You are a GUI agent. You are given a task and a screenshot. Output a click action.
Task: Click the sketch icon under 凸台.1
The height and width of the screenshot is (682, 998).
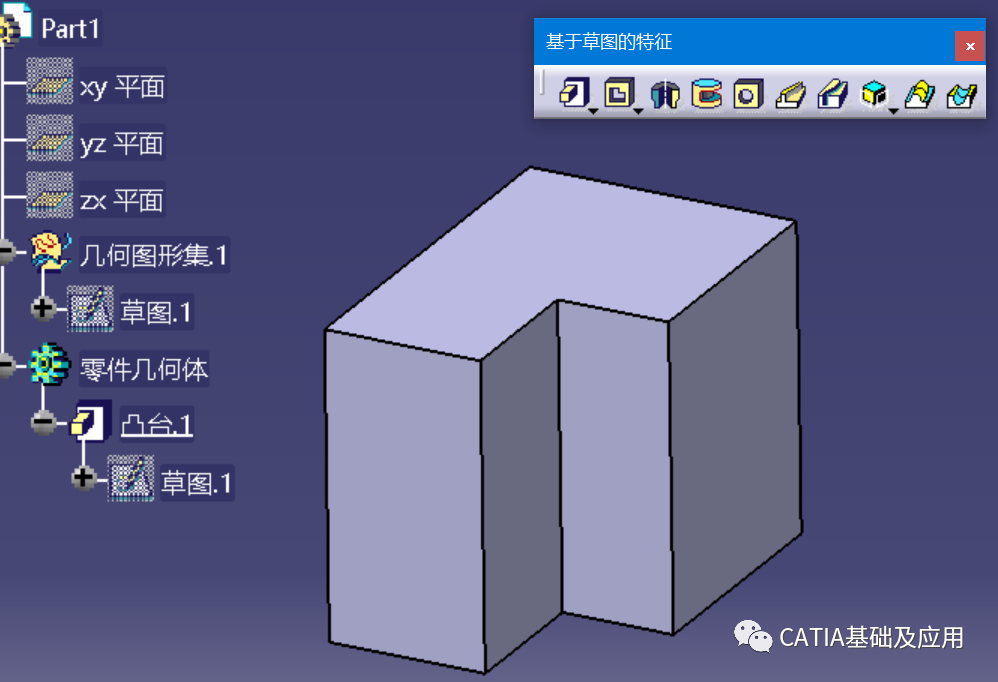pyautogui.click(x=130, y=478)
